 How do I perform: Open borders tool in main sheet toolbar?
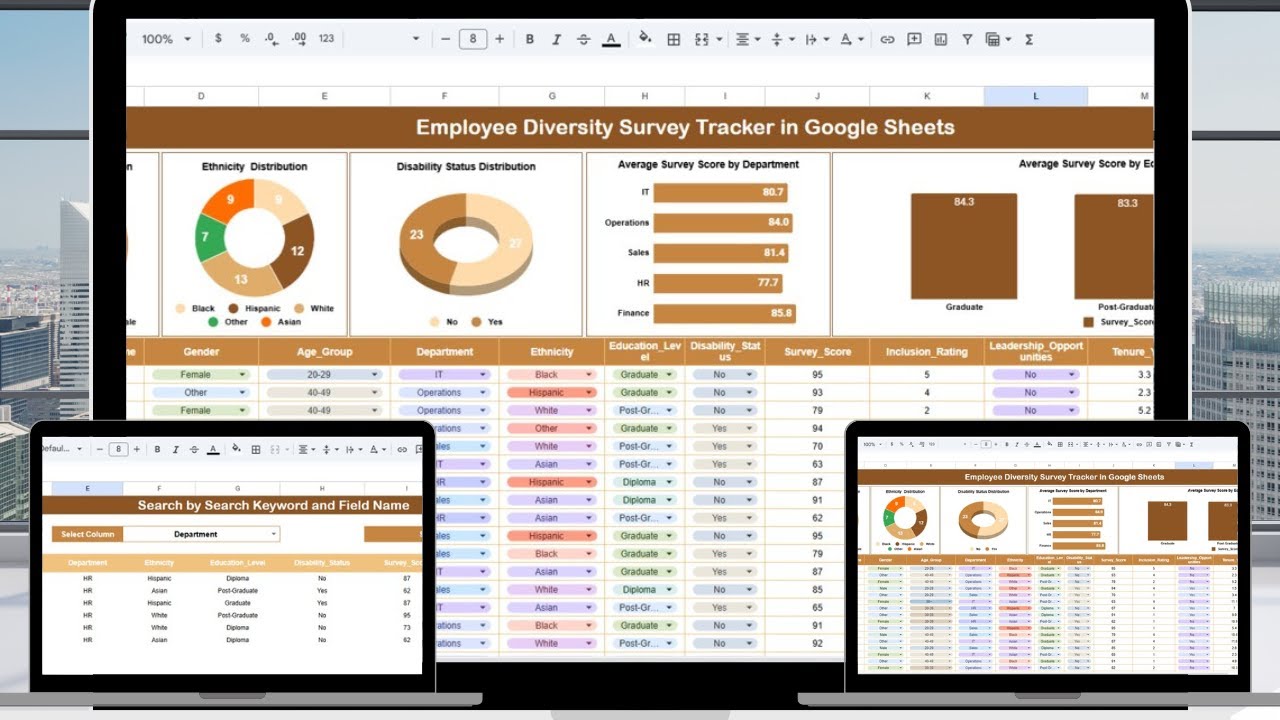674,39
